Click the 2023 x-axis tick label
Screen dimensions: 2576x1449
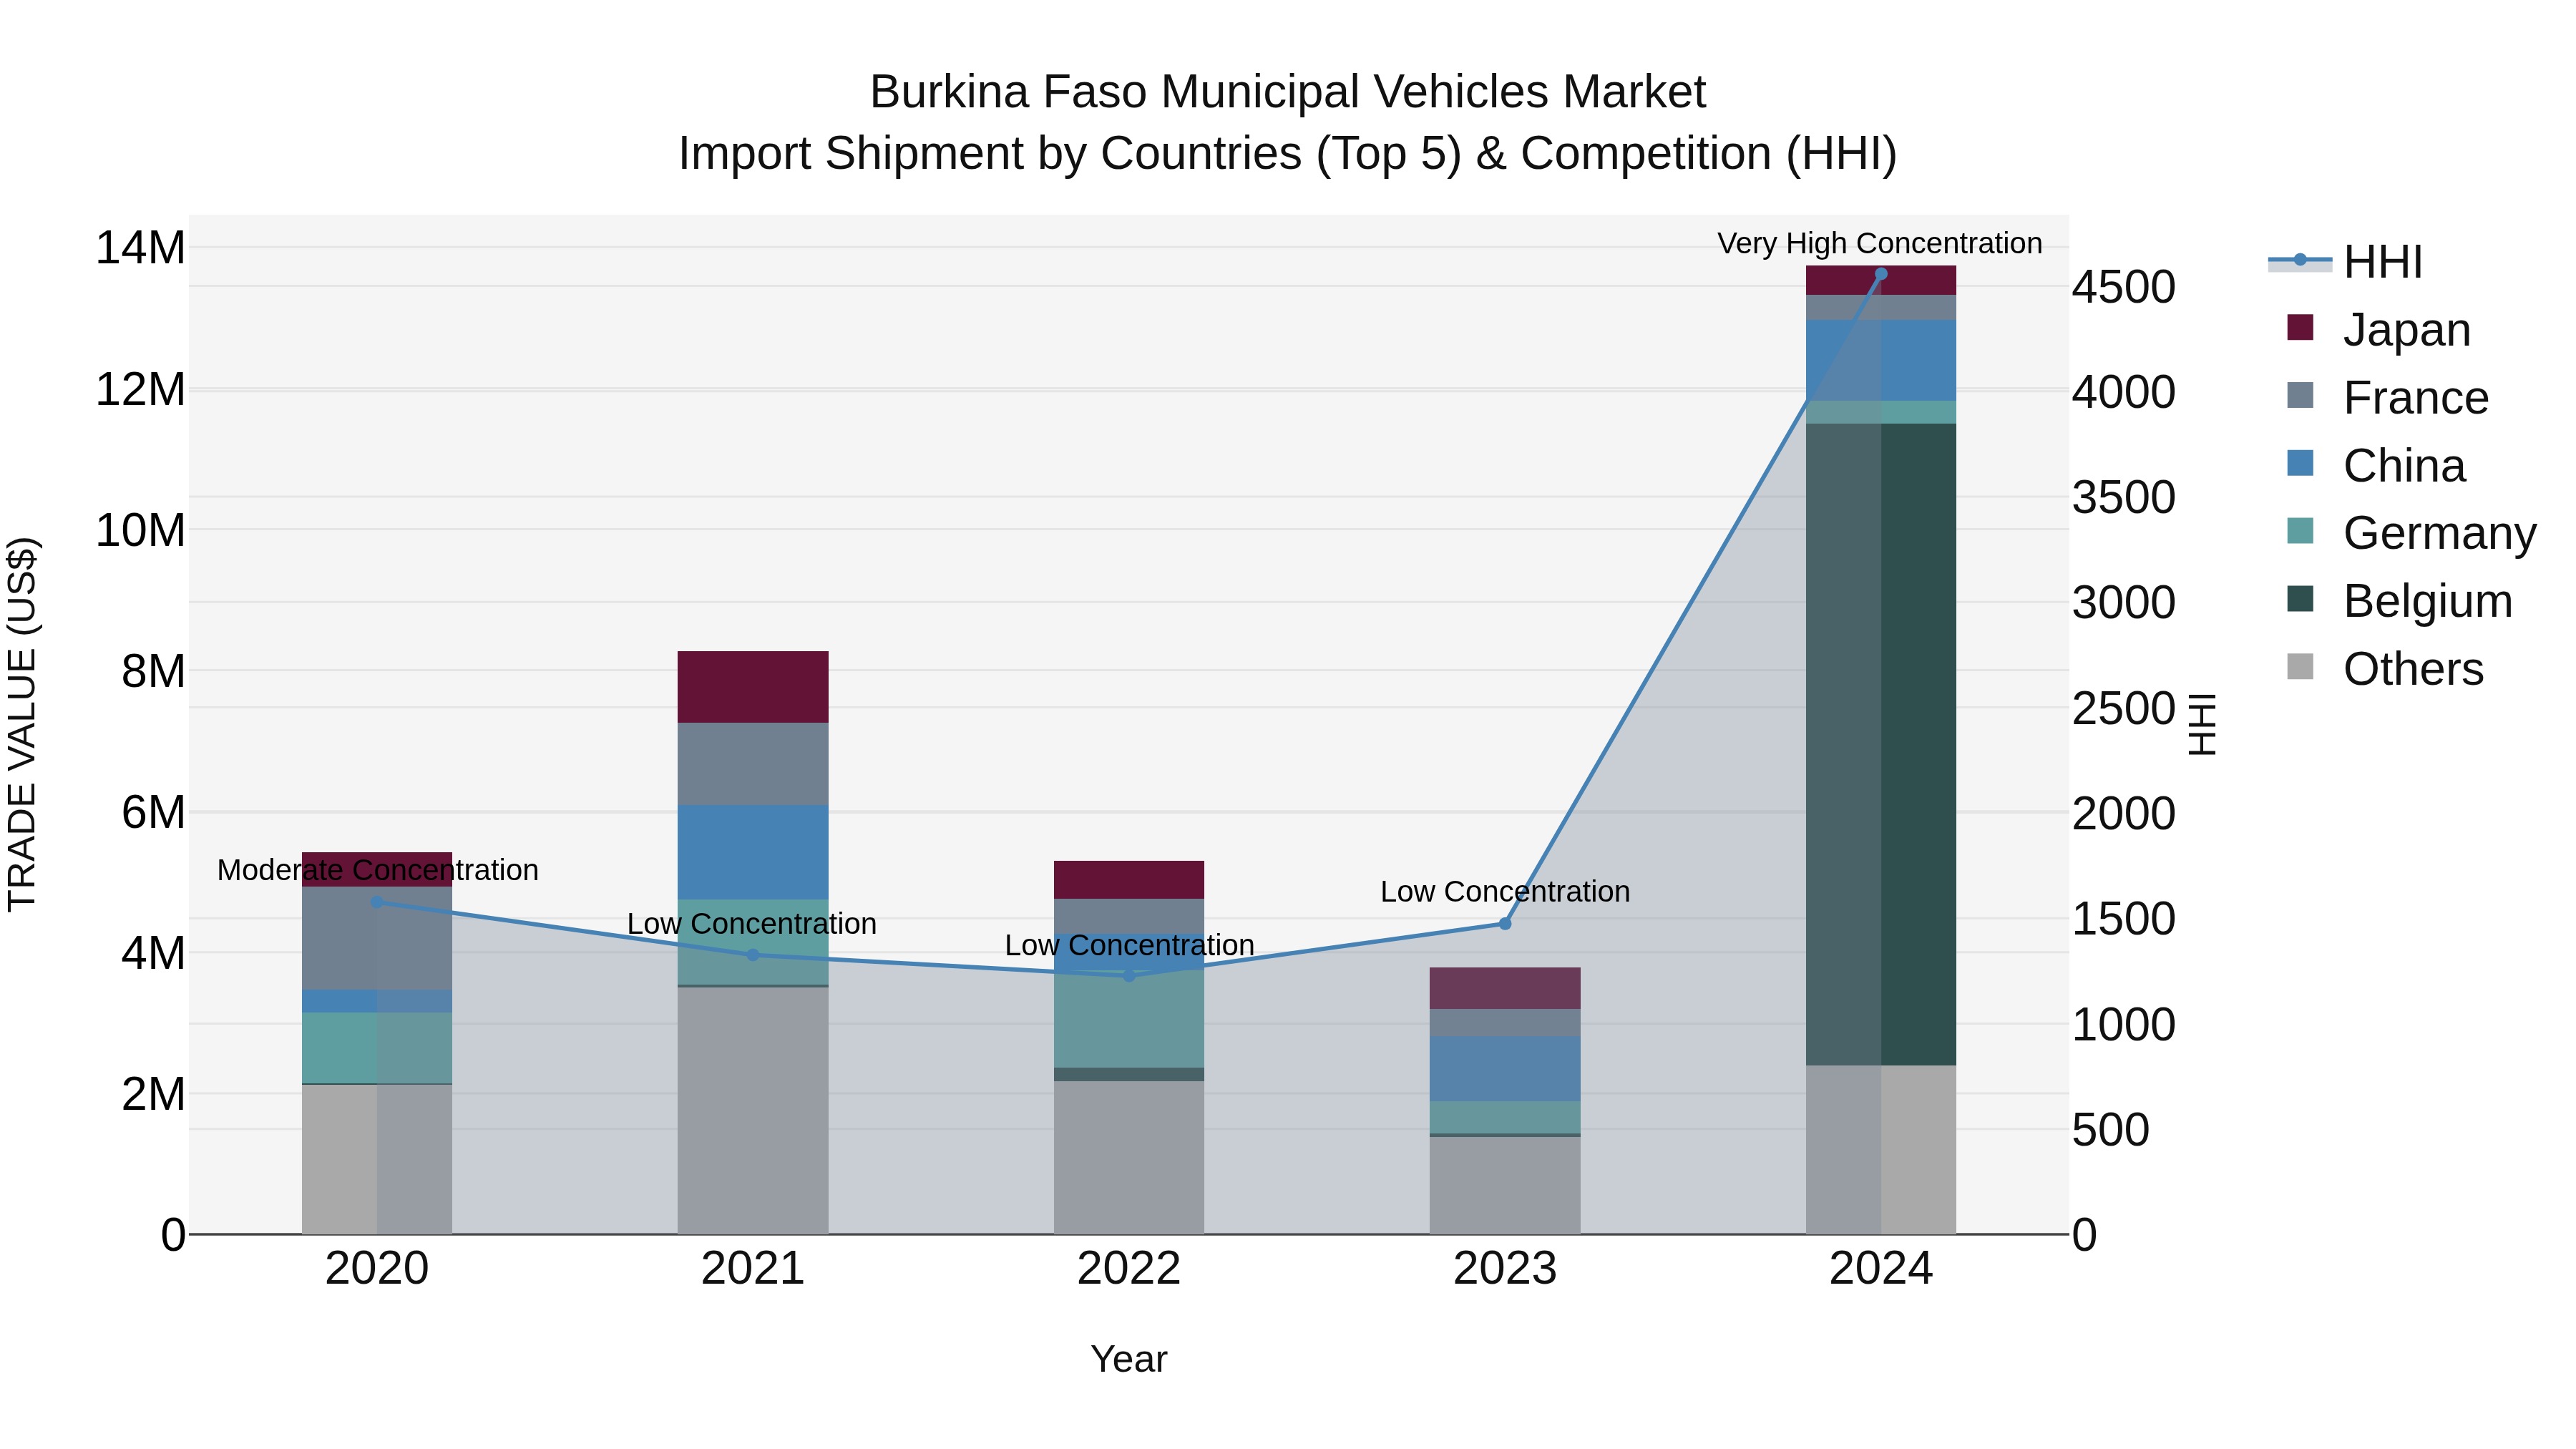tap(1505, 1269)
